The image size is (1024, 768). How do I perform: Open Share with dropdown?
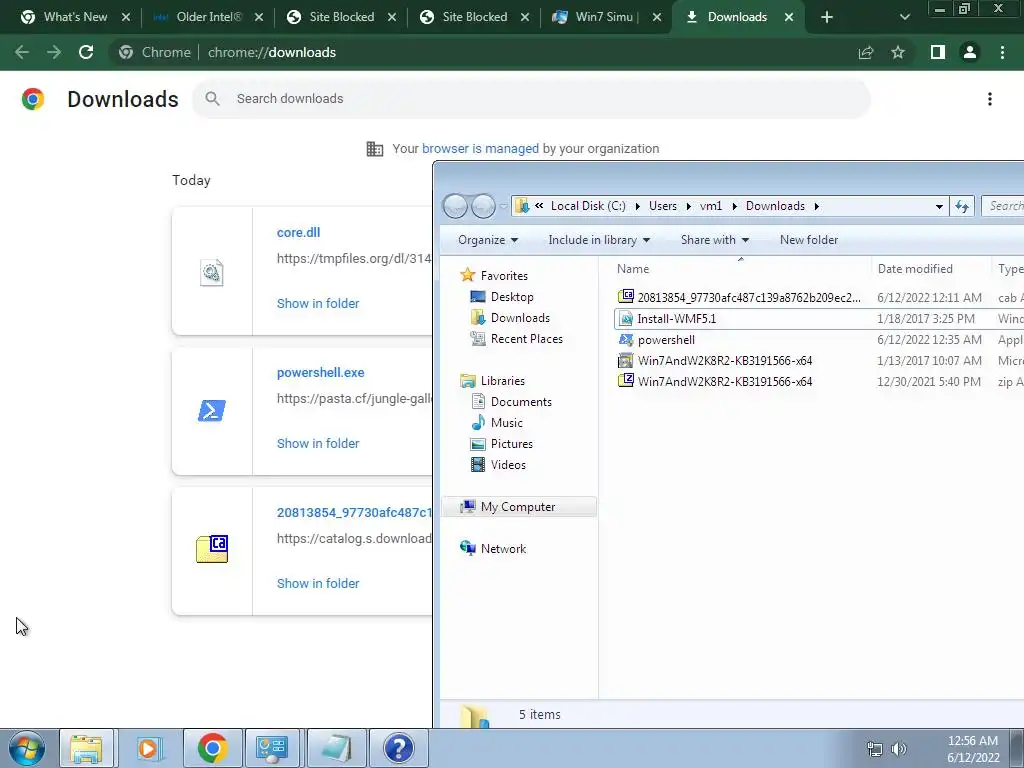[714, 240]
